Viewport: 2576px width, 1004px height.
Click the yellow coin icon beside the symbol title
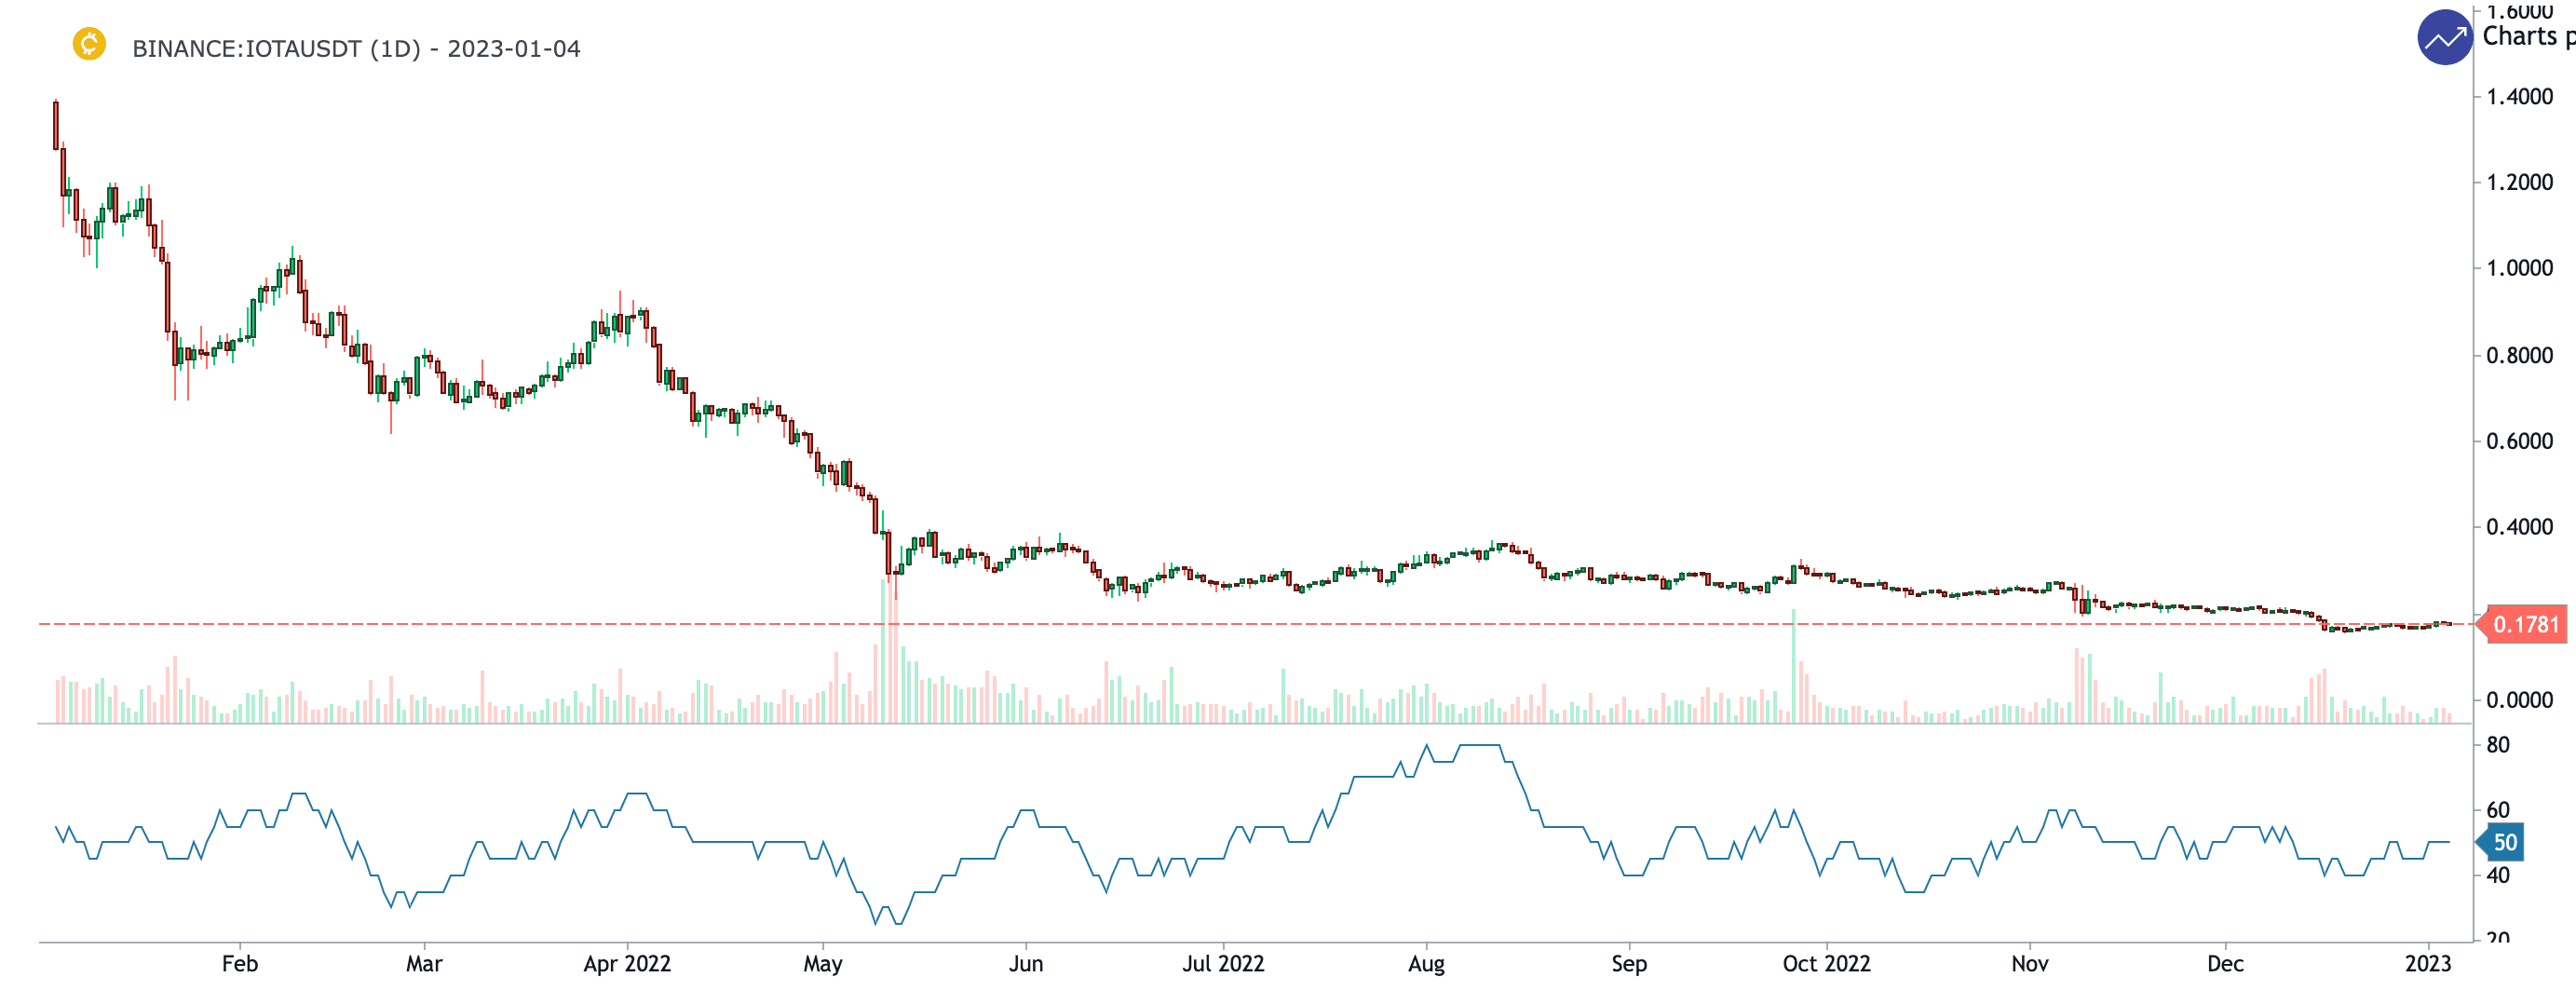(x=89, y=44)
